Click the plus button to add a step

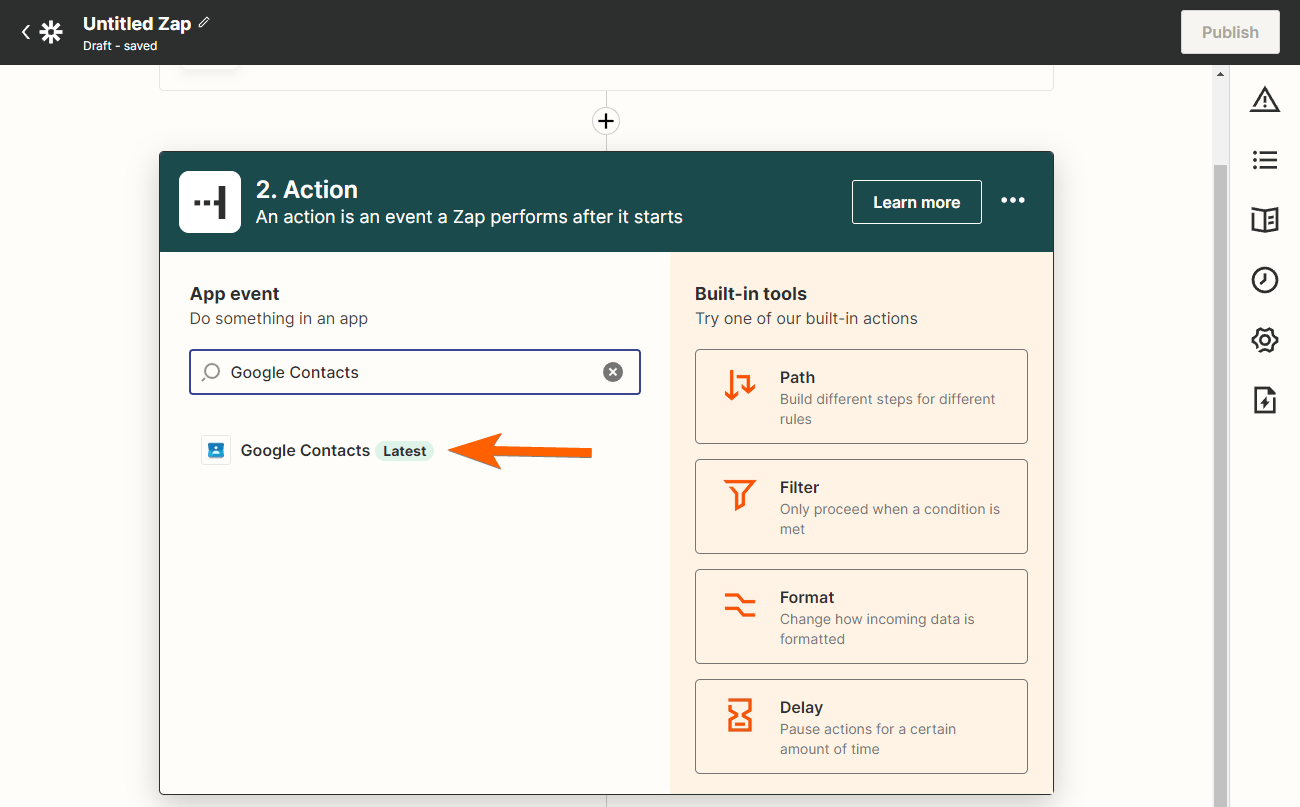[x=606, y=121]
